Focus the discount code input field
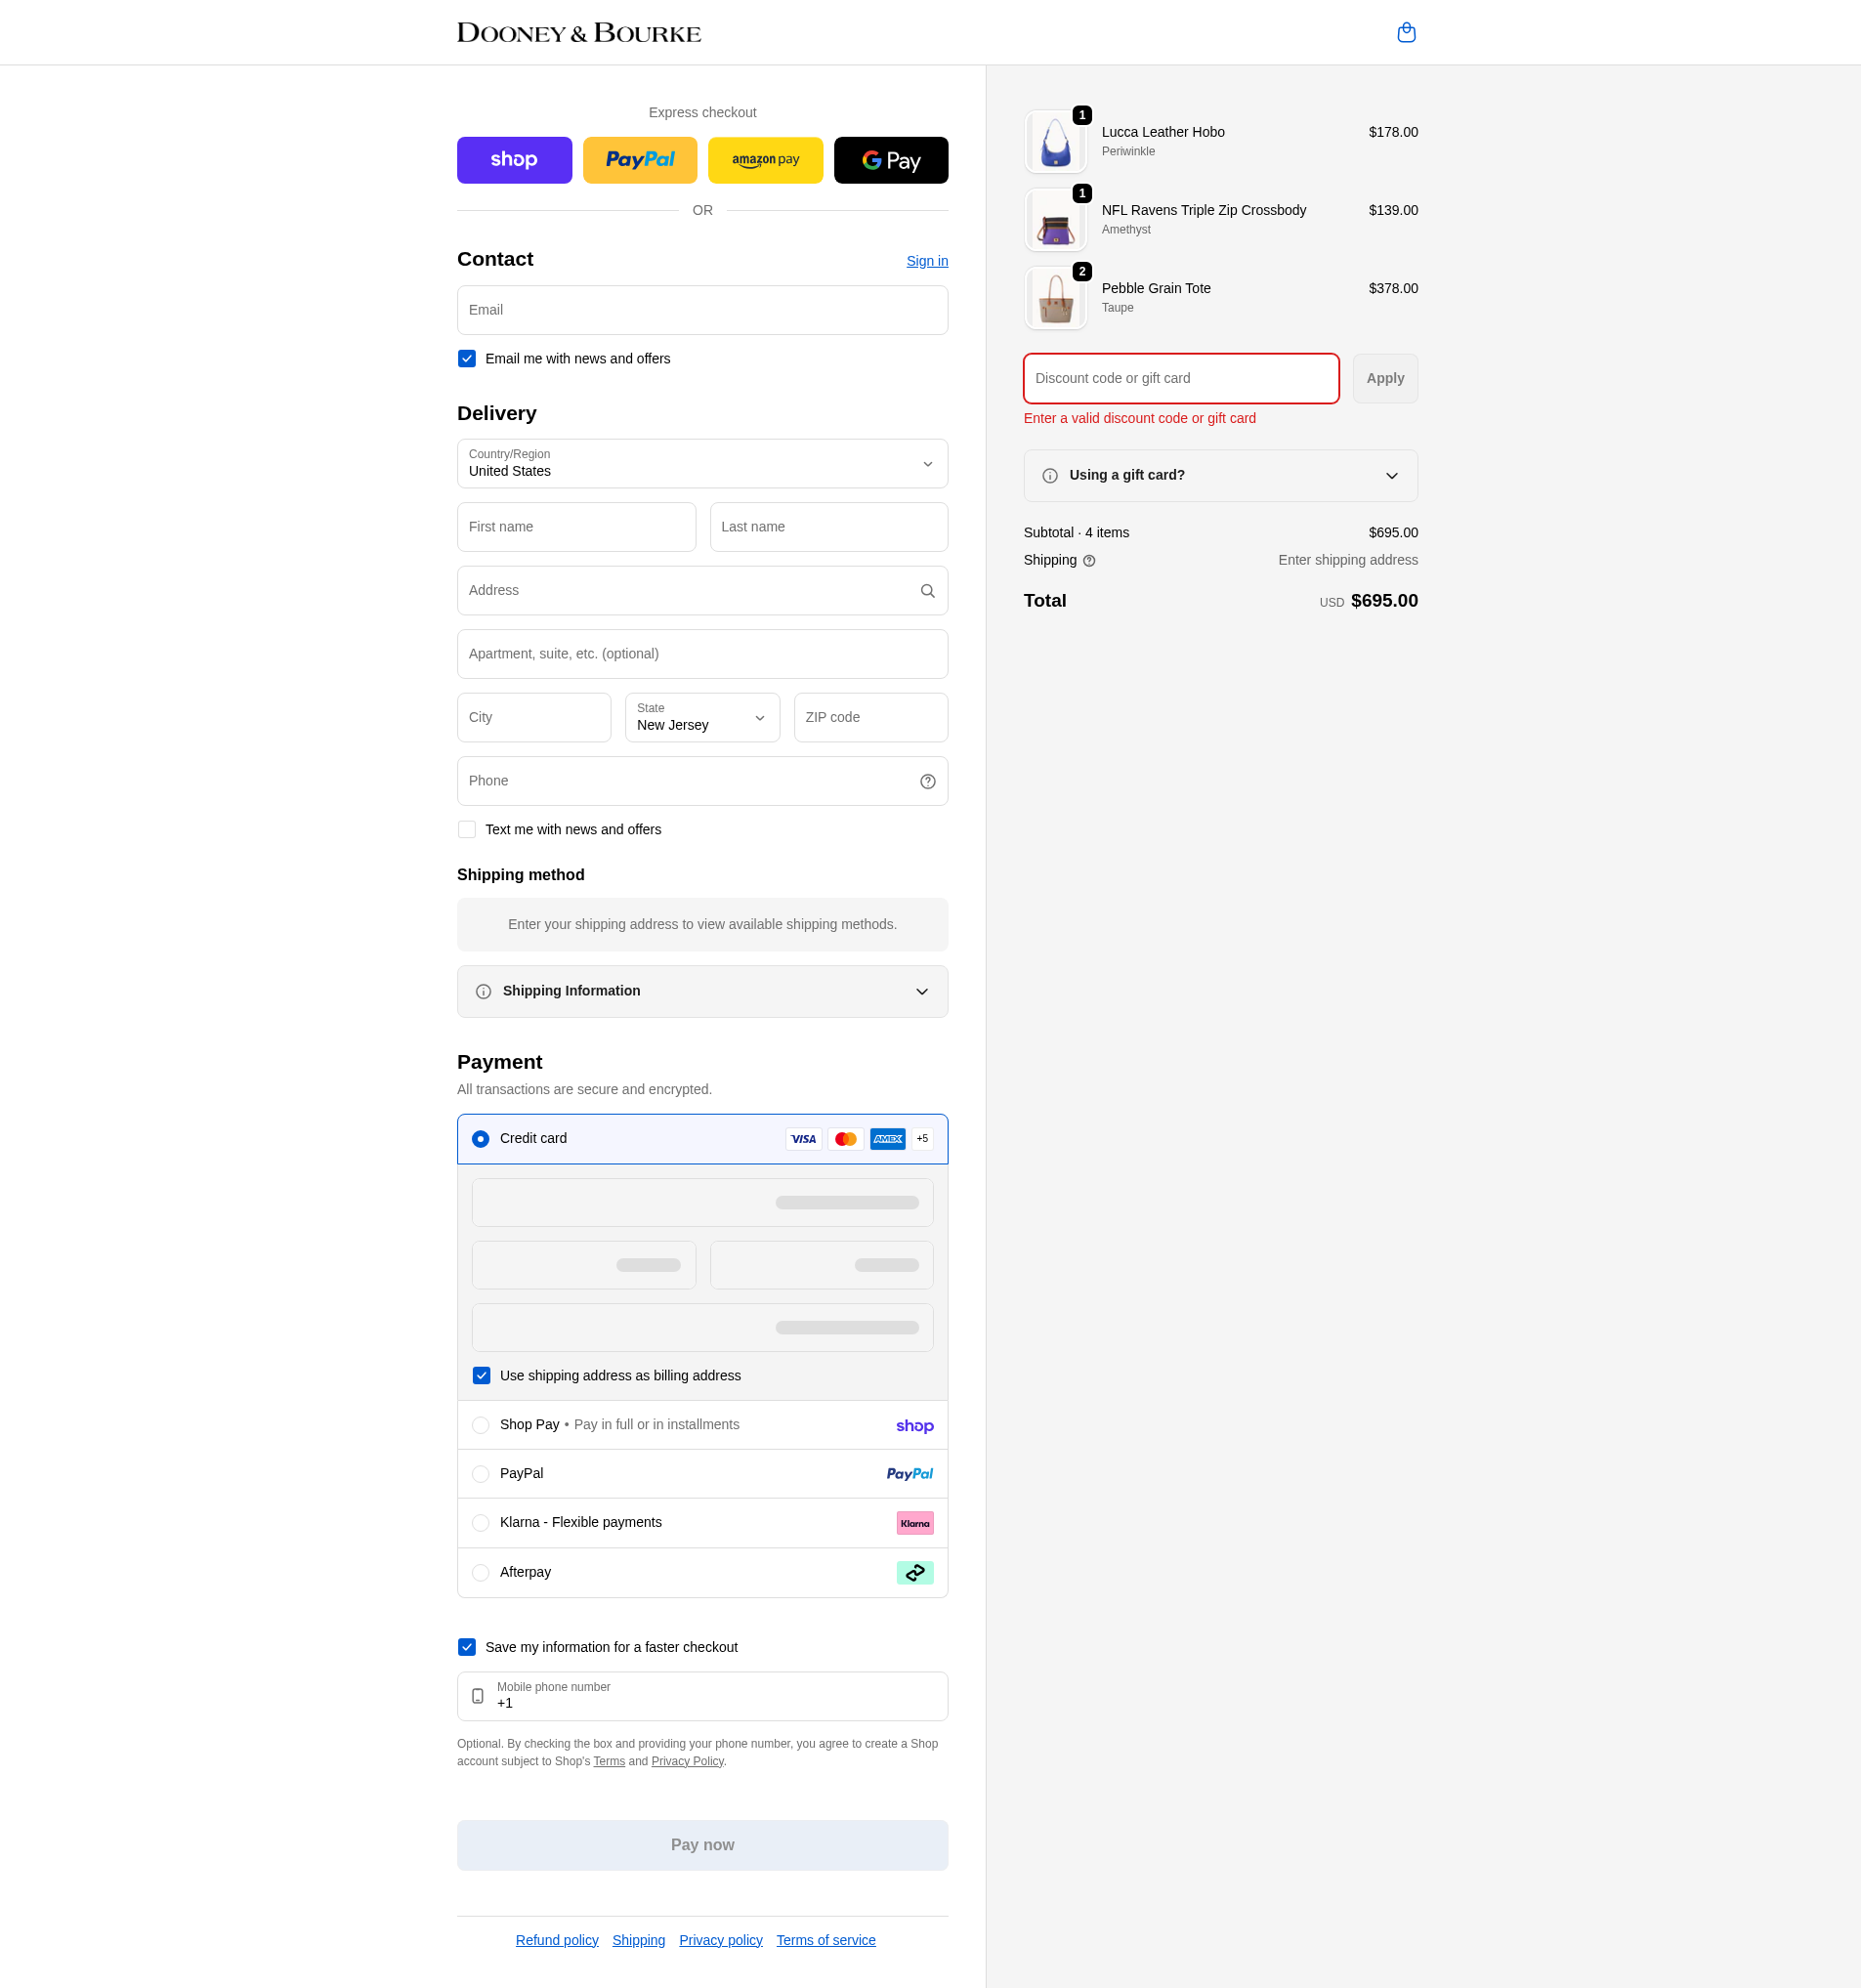The width and height of the screenshot is (1861, 1988). pyautogui.click(x=1181, y=379)
